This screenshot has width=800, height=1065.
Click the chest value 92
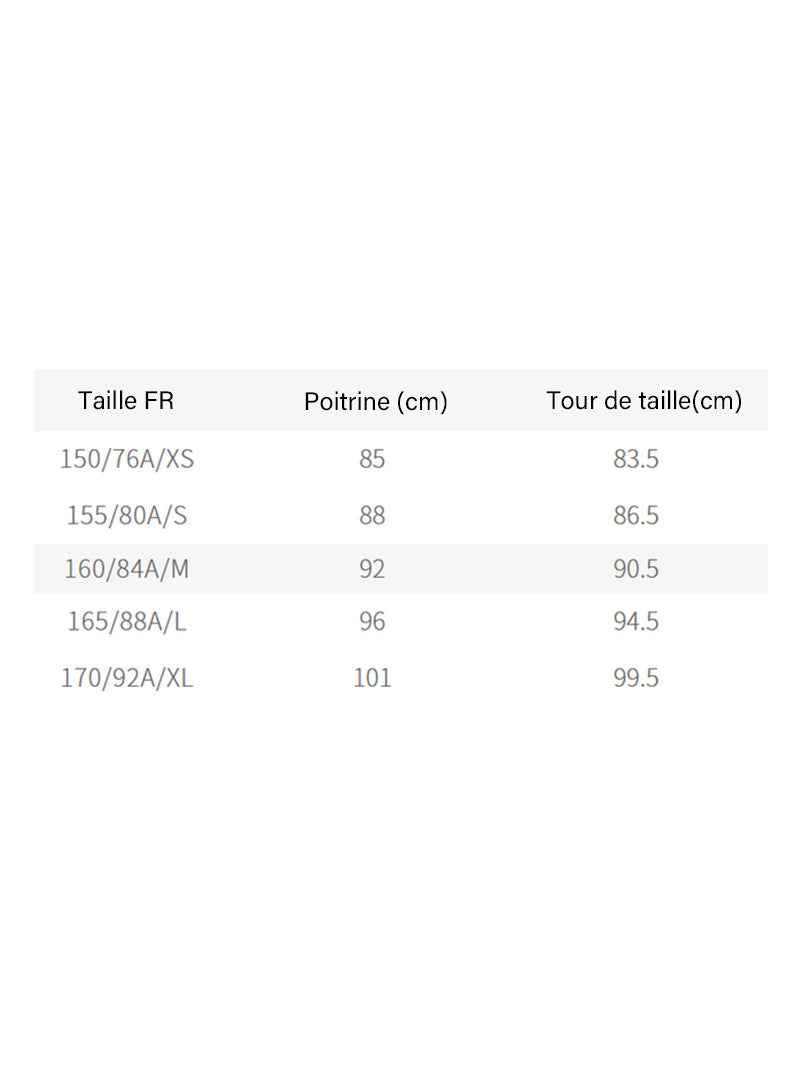pyautogui.click(x=372, y=569)
